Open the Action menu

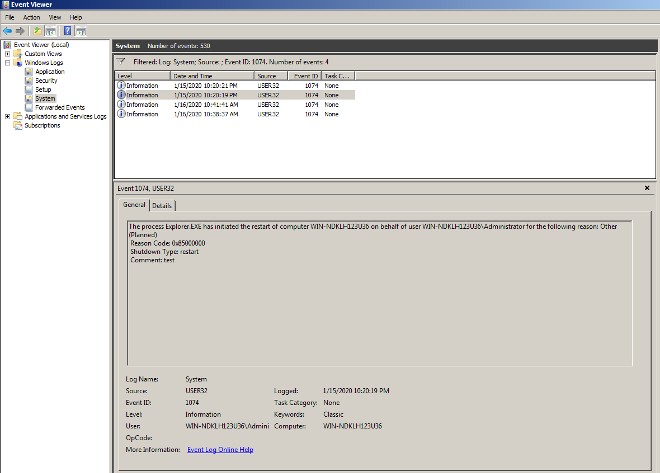(32, 17)
